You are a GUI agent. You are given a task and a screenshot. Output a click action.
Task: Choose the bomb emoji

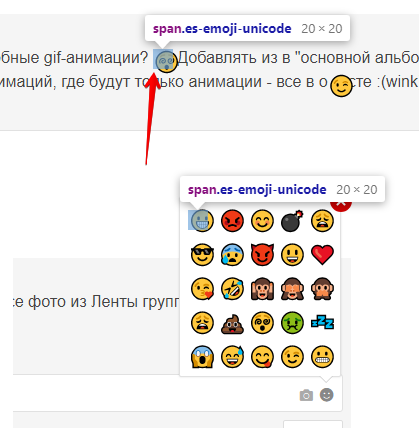coord(292,221)
